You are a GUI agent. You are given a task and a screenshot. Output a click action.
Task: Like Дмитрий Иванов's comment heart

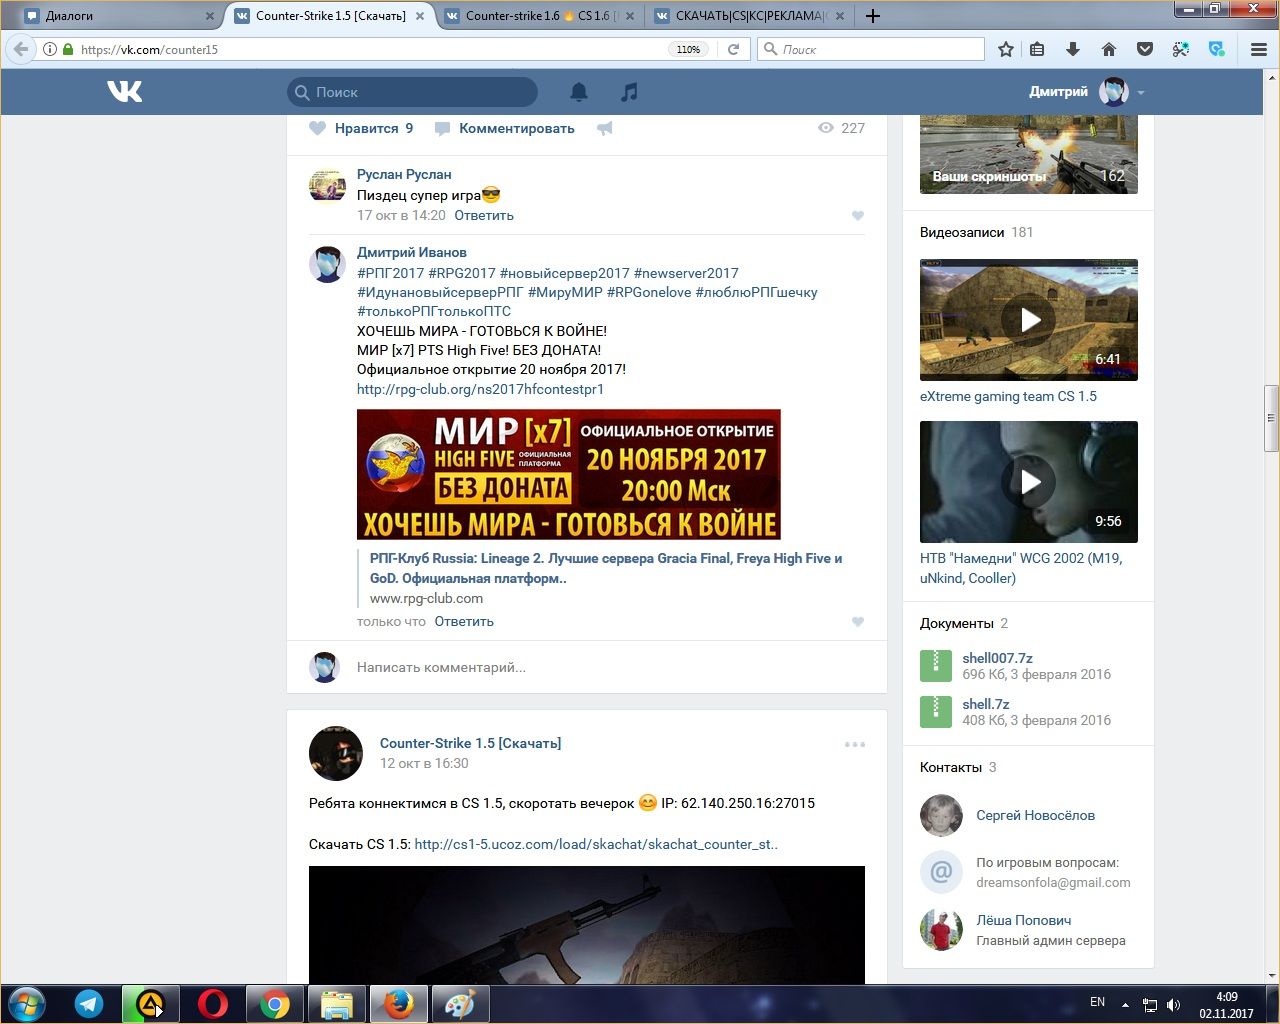pyautogui.click(x=857, y=622)
